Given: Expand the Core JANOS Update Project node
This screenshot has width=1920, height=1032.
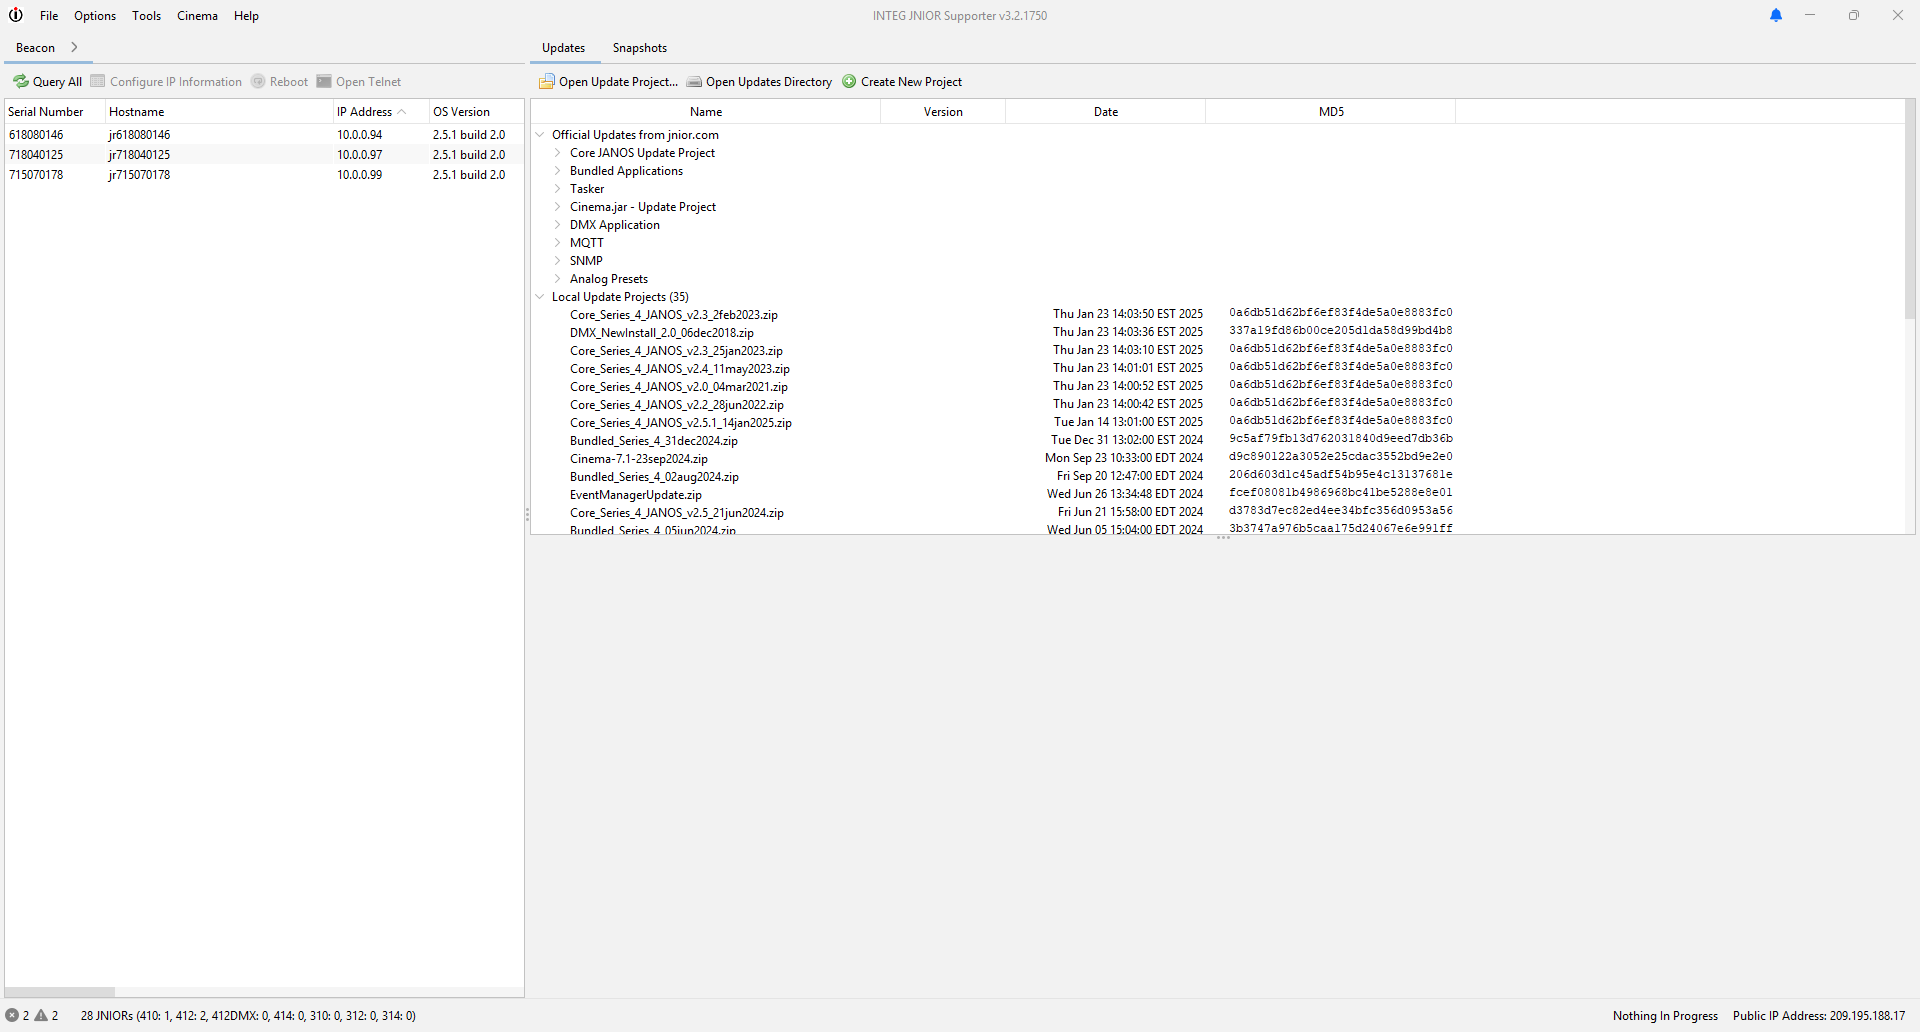Looking at the screenshot, I should 558,153.
